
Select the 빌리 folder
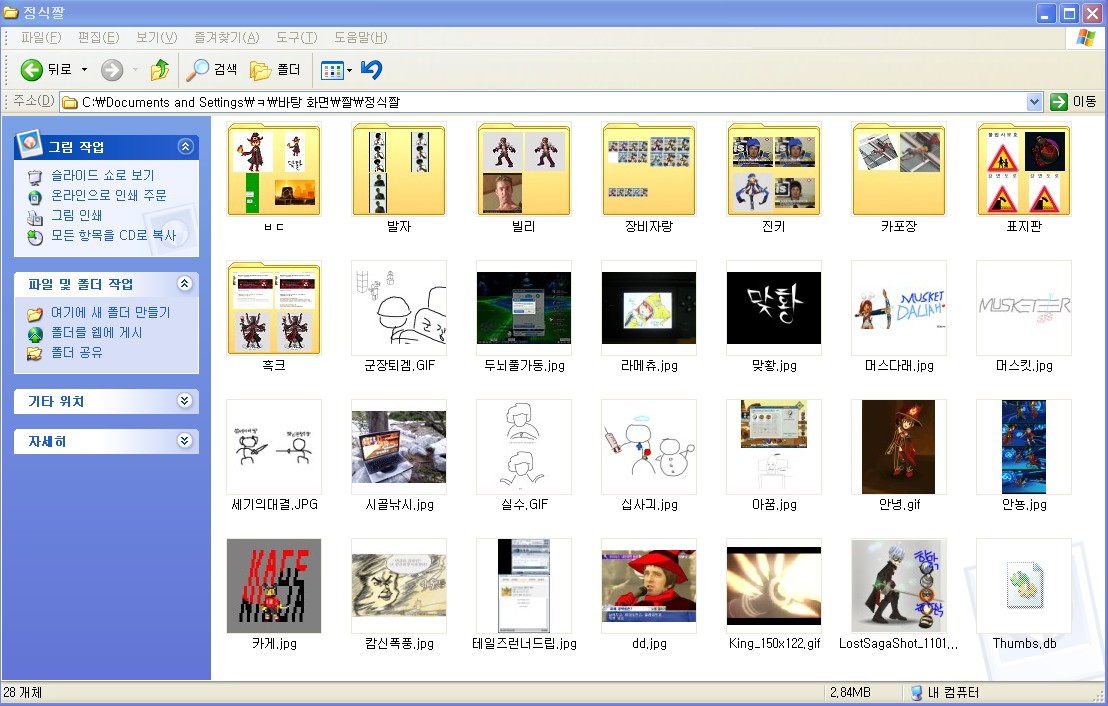524,169
